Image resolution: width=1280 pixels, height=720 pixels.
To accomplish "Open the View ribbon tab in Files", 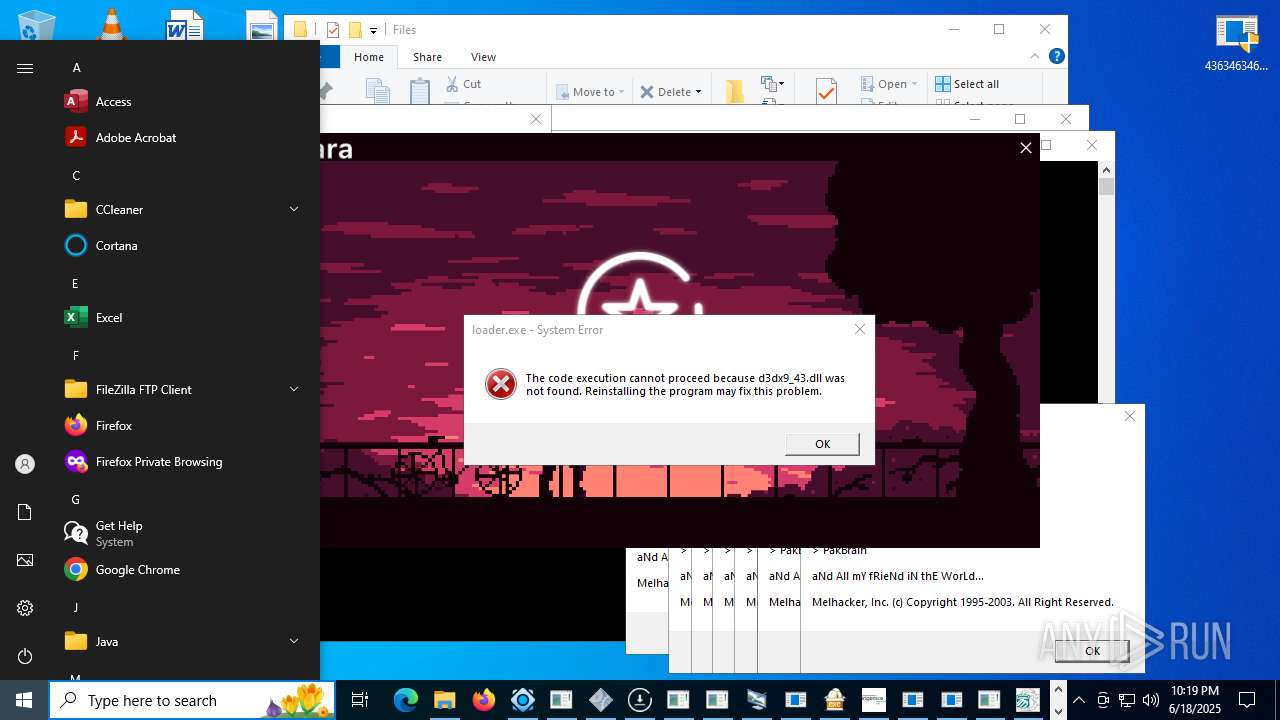I will tap(483, 57).
